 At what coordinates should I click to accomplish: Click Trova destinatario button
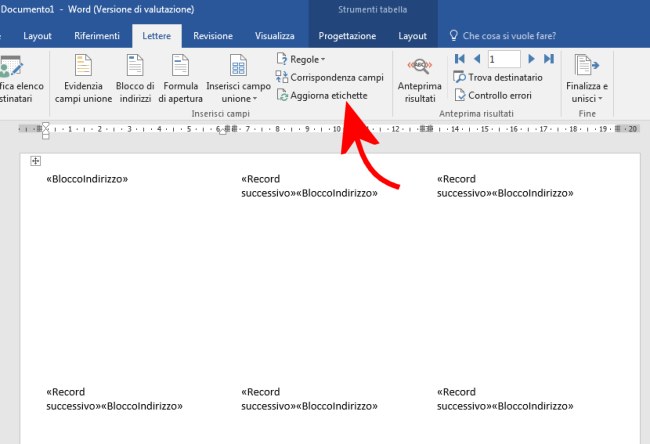coord(498,78)
